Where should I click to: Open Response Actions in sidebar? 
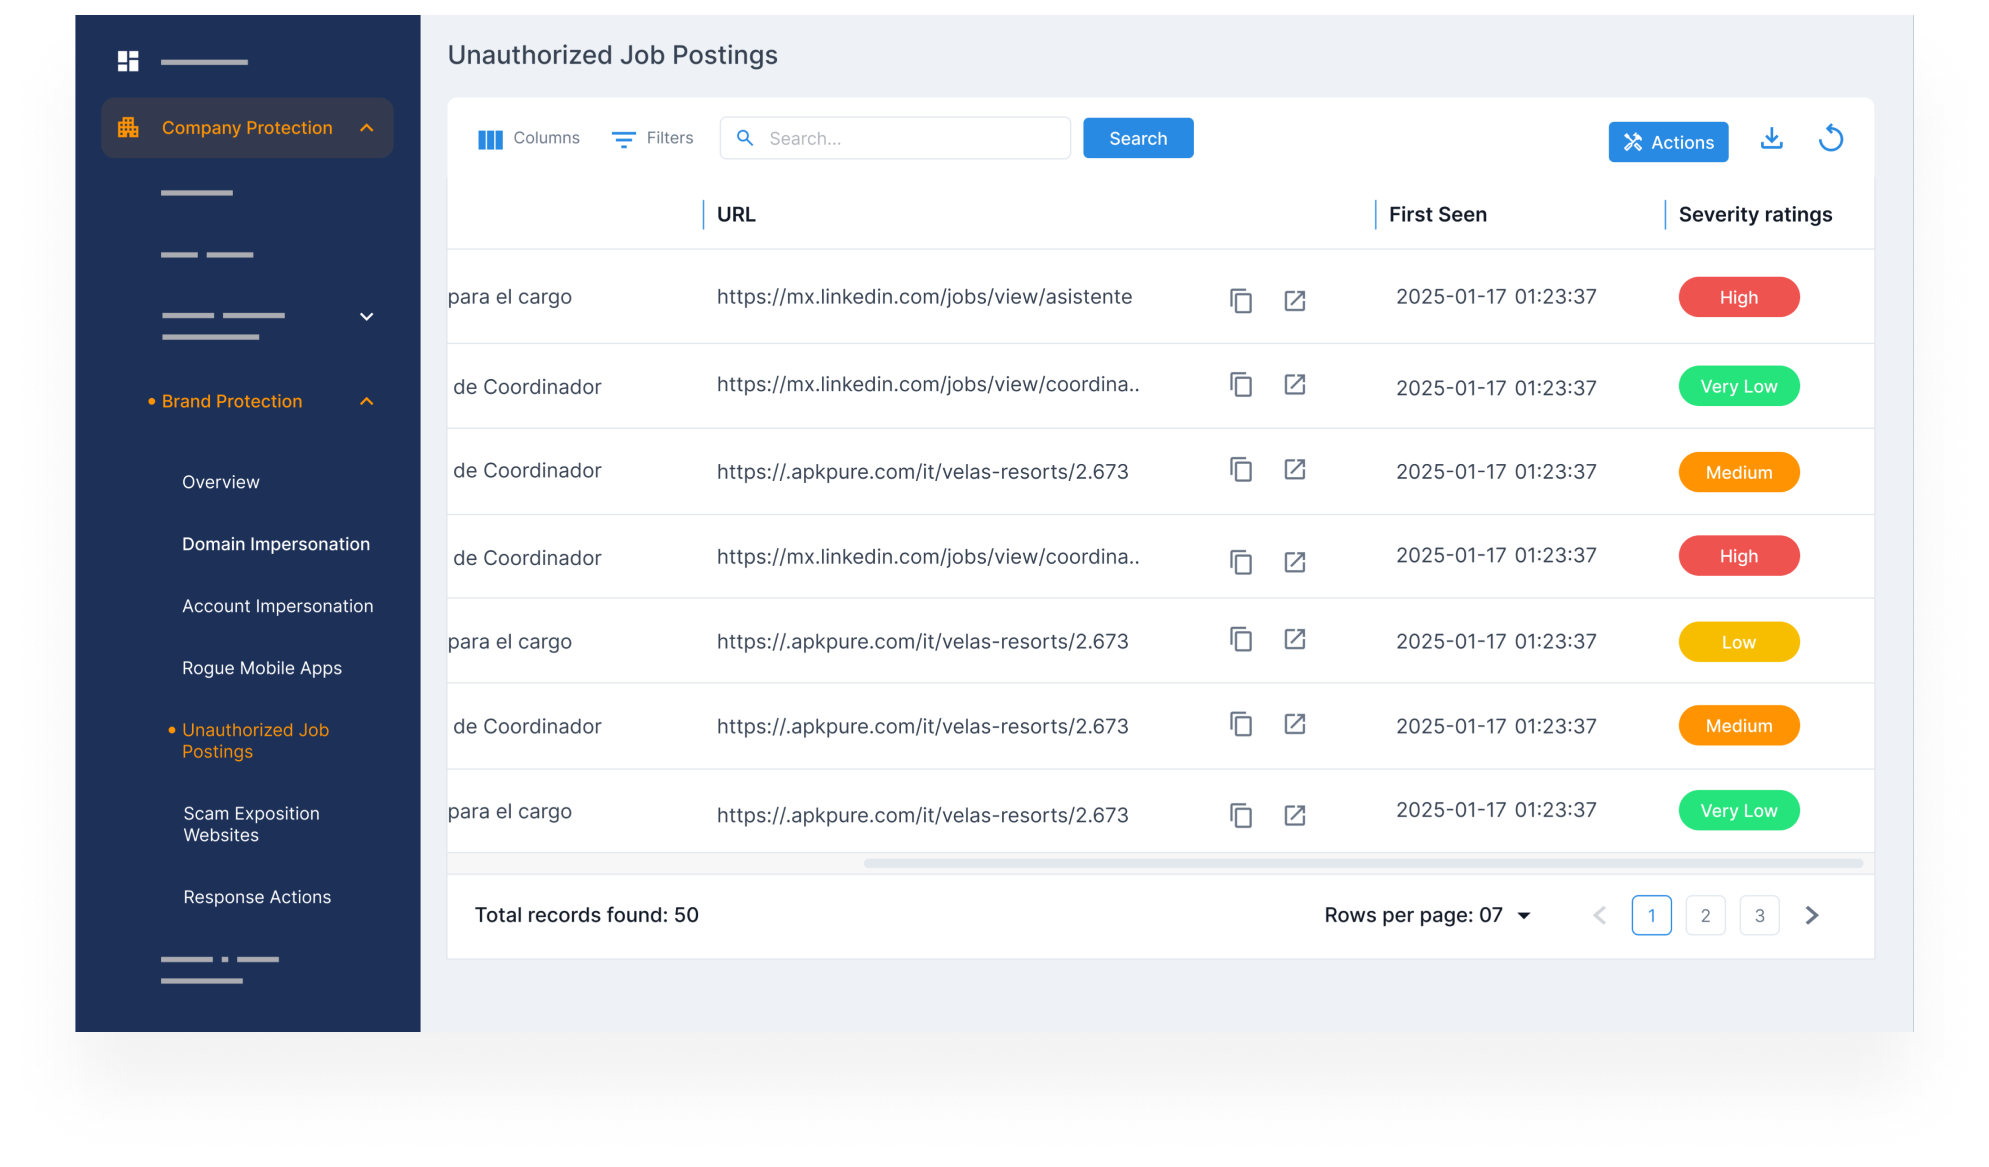point(257,897)
